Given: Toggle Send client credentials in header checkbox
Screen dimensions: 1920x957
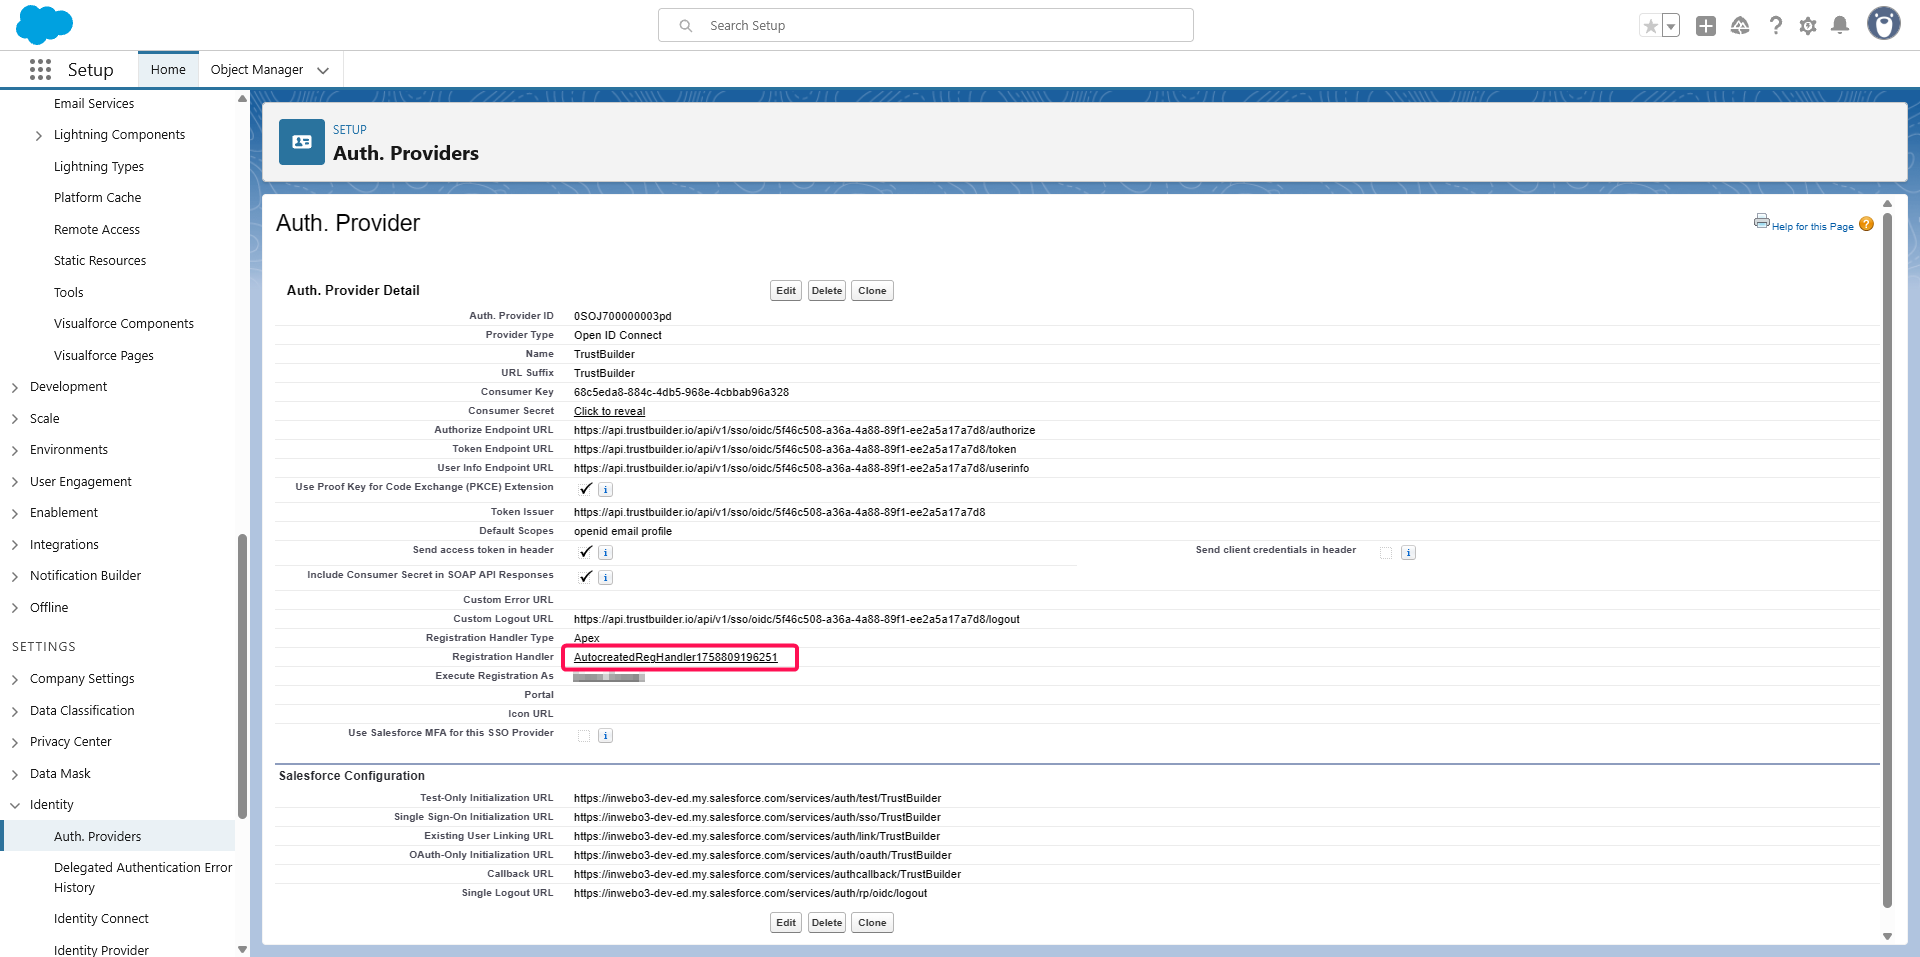Looking at the screenshot, I should (1386, 553).
